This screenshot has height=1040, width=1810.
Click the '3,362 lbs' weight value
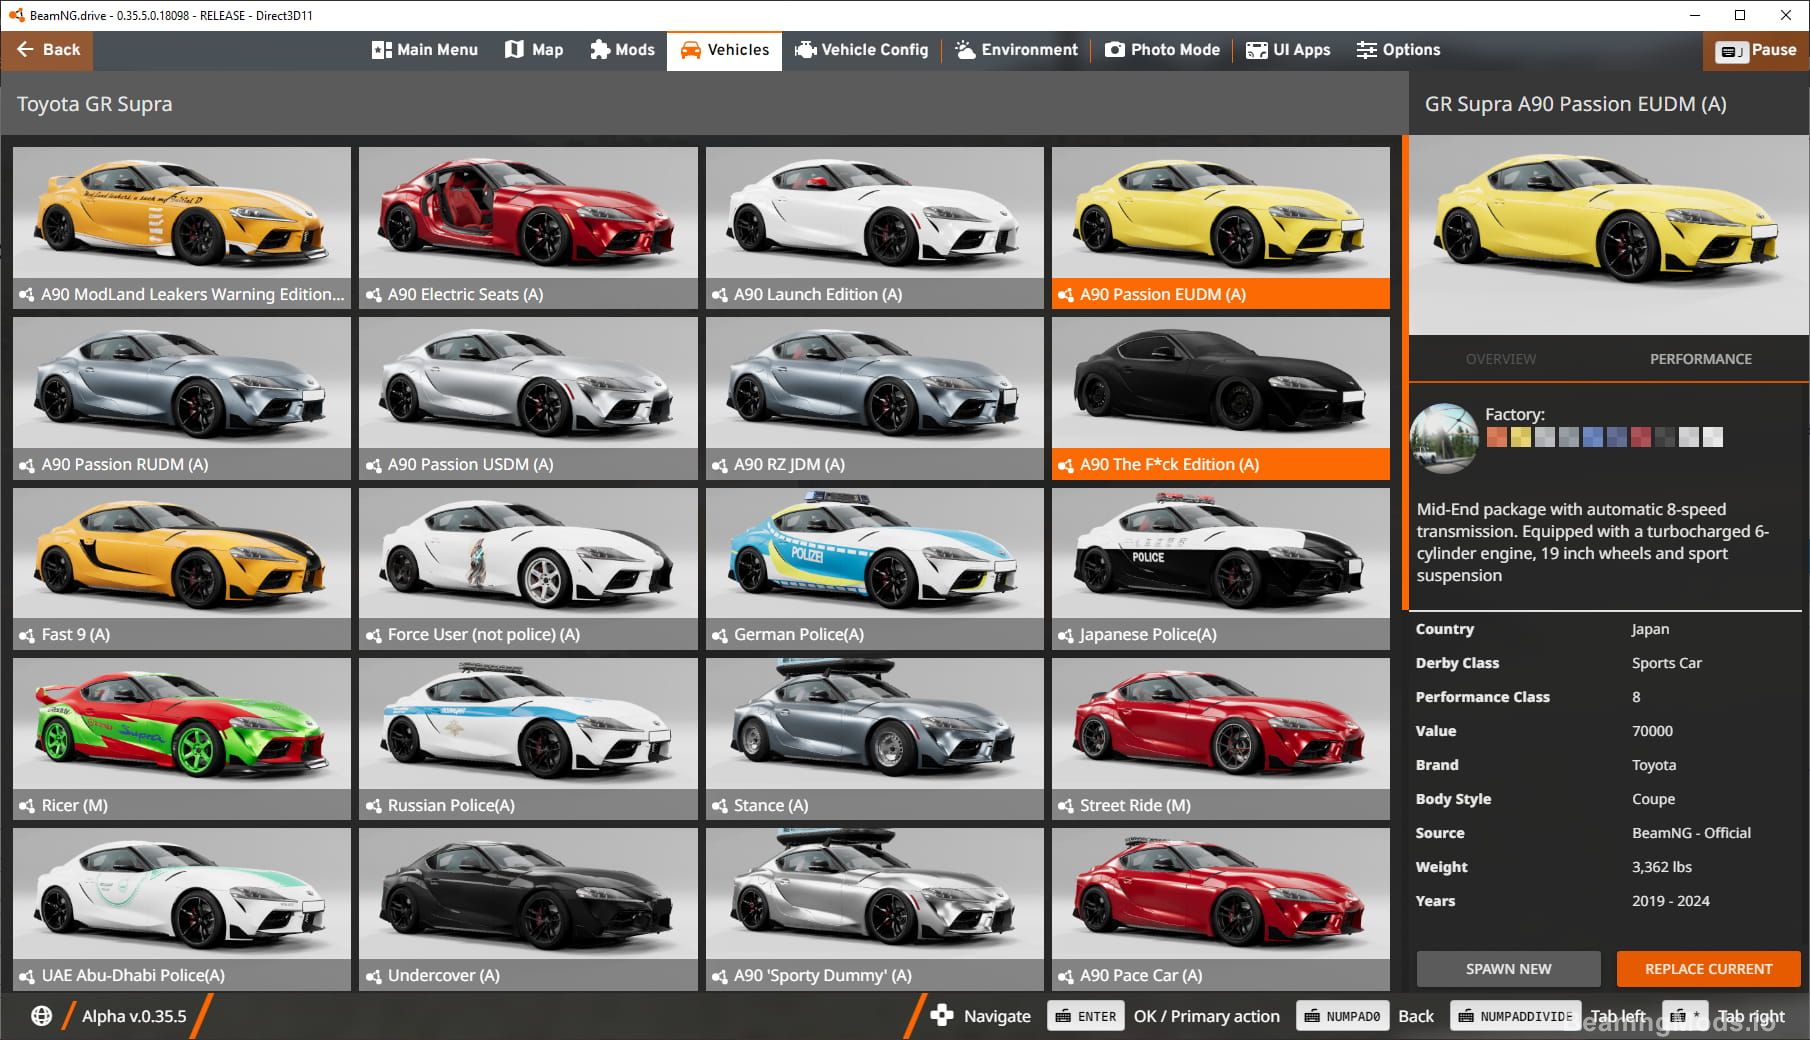tap(1662, 867)
